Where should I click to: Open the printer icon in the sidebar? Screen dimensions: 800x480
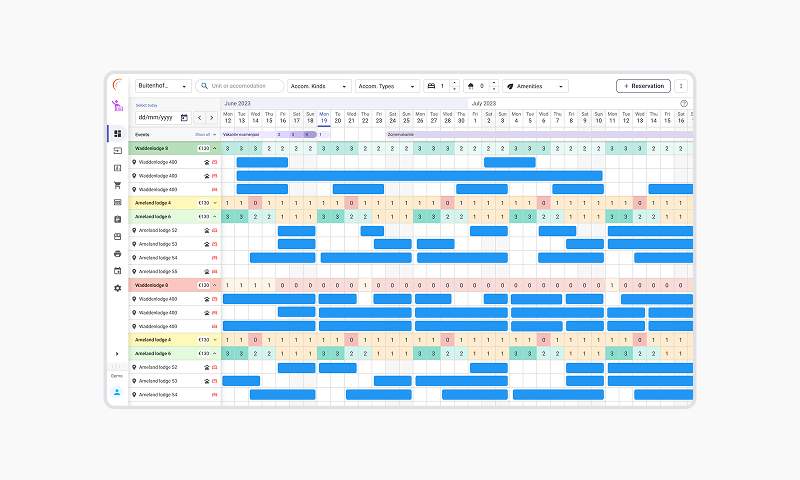click(x=117, y=254)
